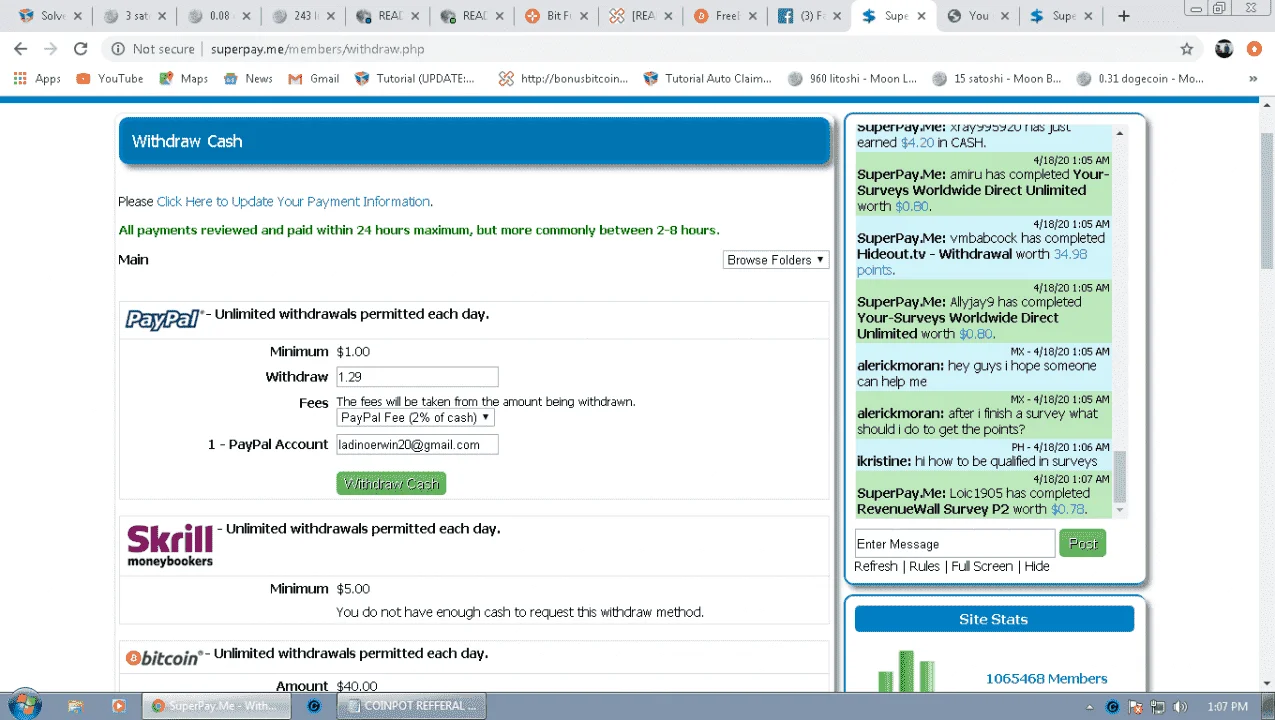
Task: Click the browser forward arrow
Action: click(x=50, y=49)
